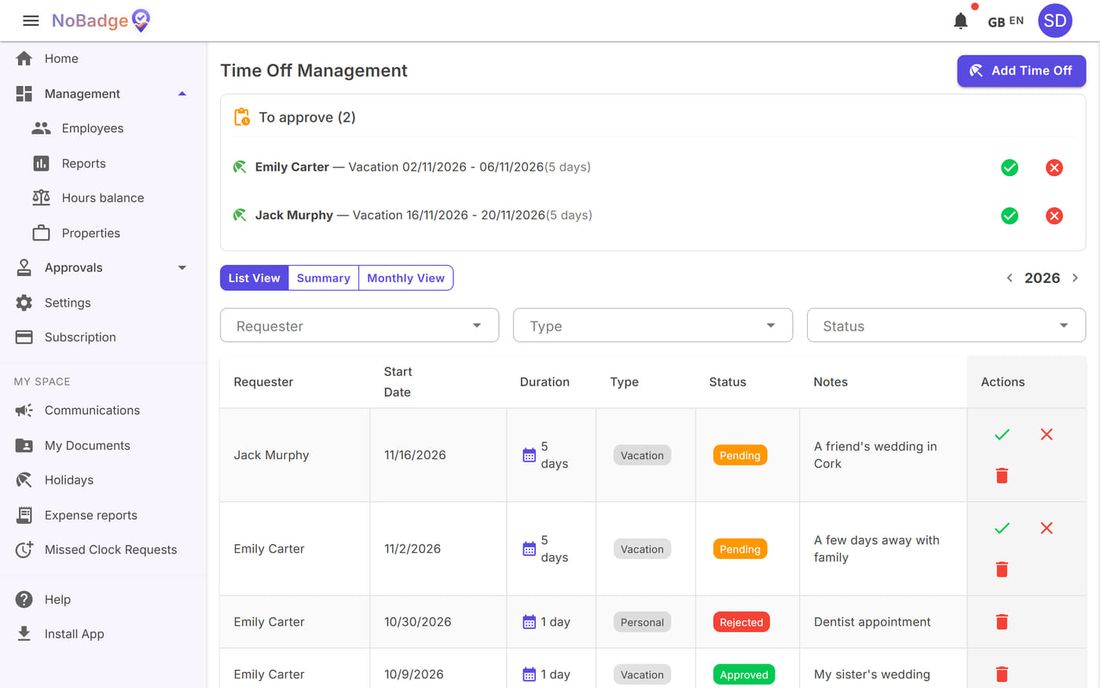Open Help in sidebar
The image size is (1100, 688).
coord(104,600)
